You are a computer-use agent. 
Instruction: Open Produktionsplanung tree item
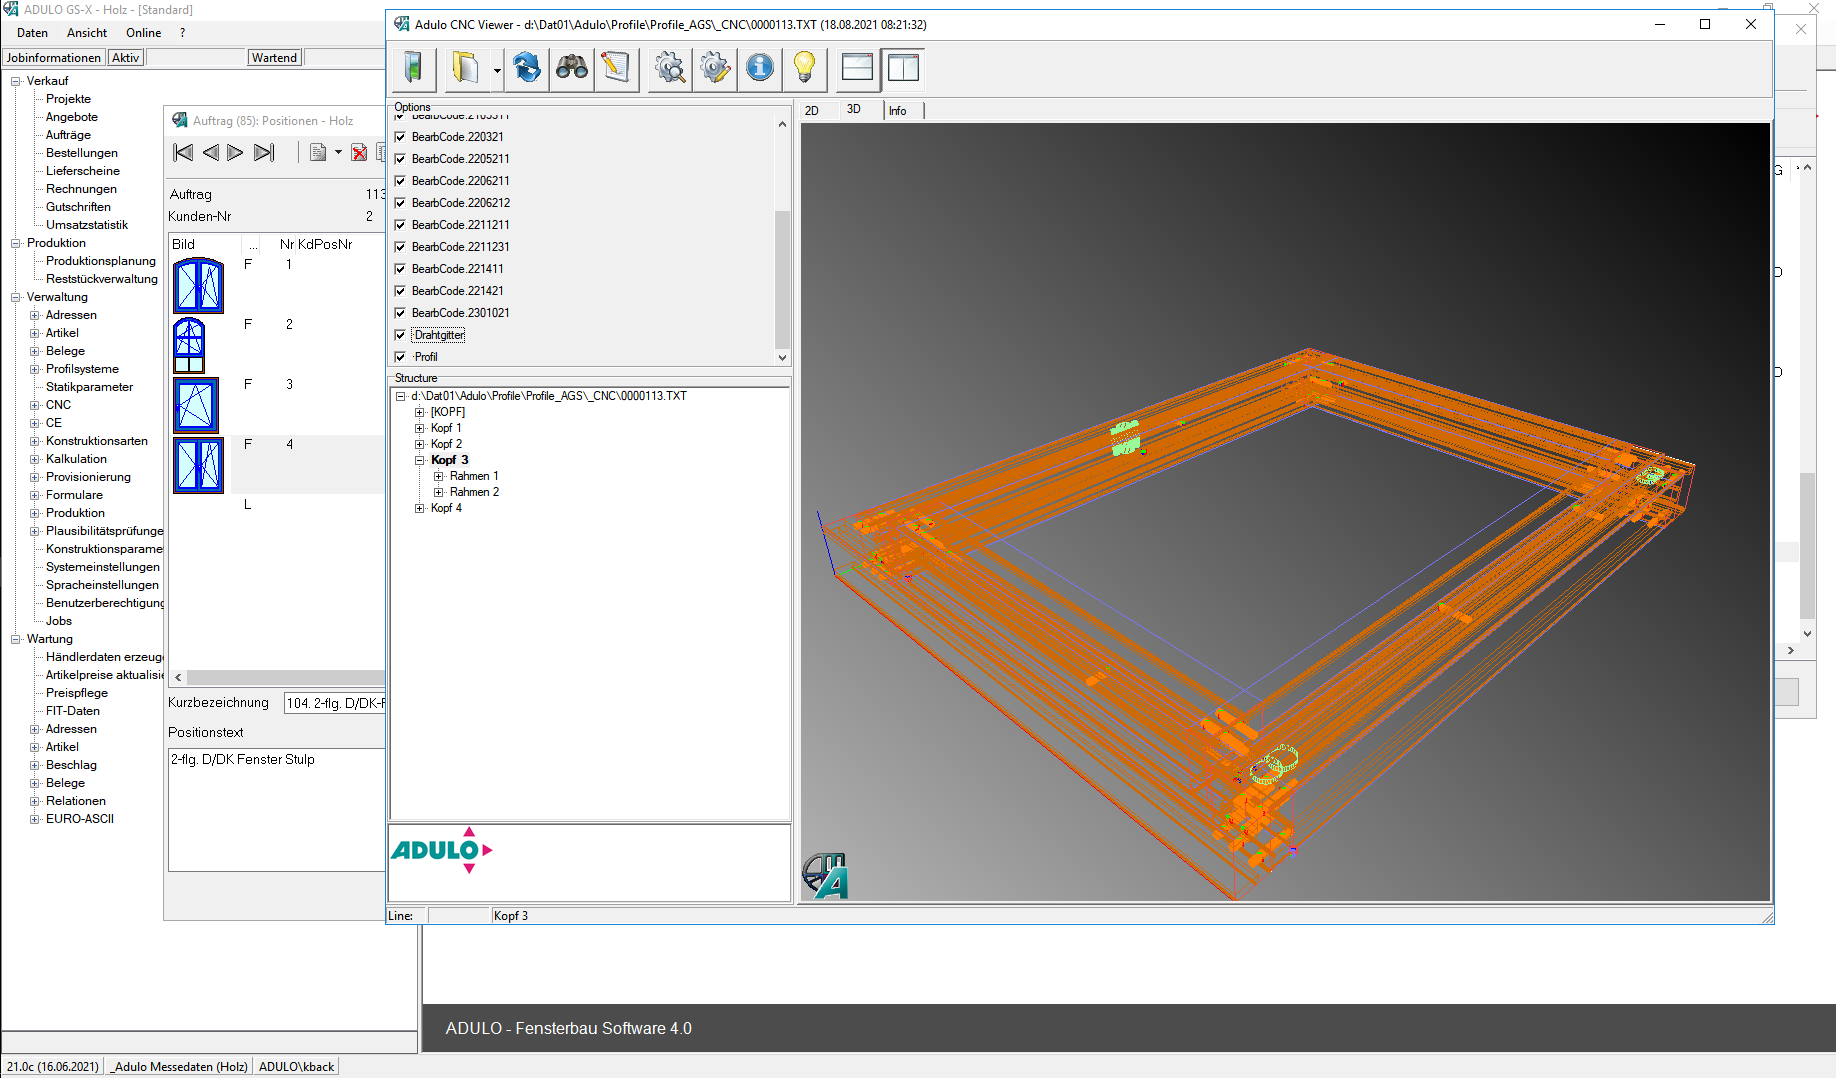101,261
